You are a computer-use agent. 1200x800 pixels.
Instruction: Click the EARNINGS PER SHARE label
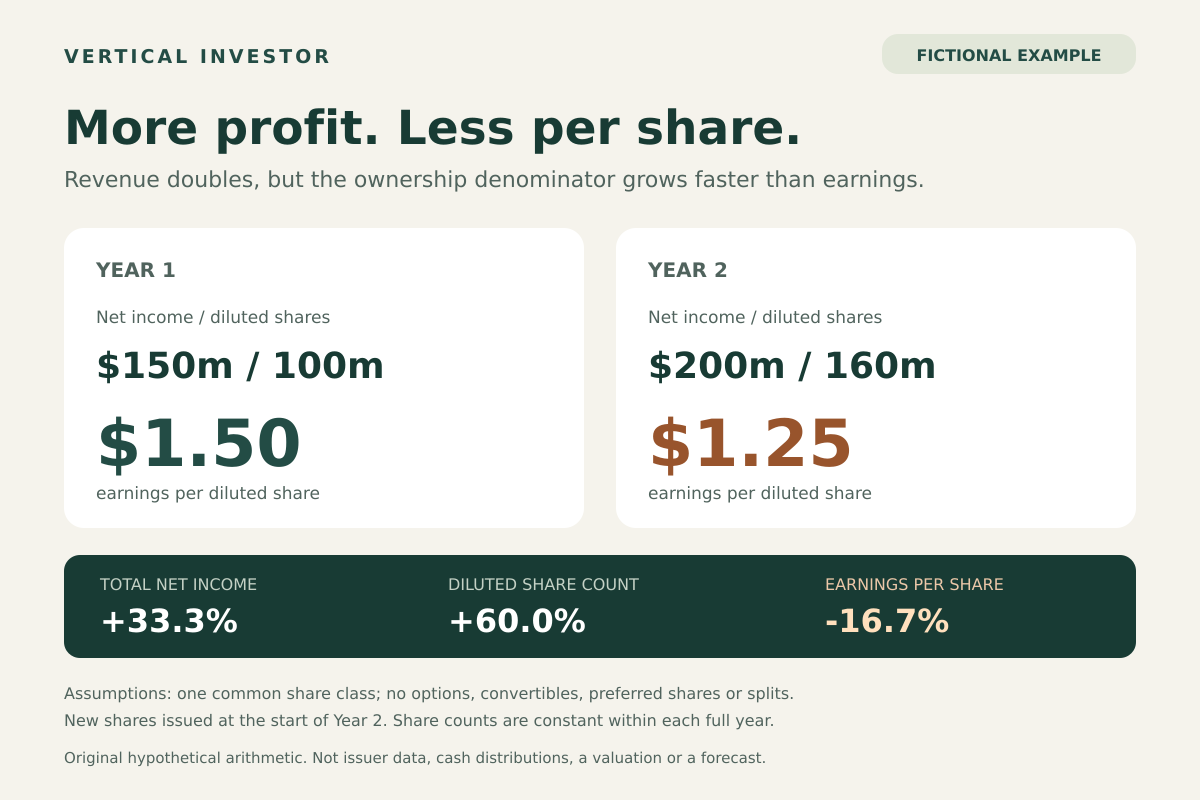coord(914,585)
